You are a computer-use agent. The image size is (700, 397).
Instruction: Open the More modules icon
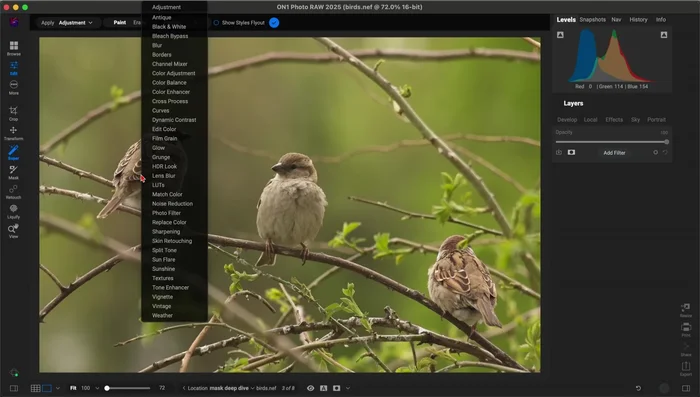tap(14, 88)
